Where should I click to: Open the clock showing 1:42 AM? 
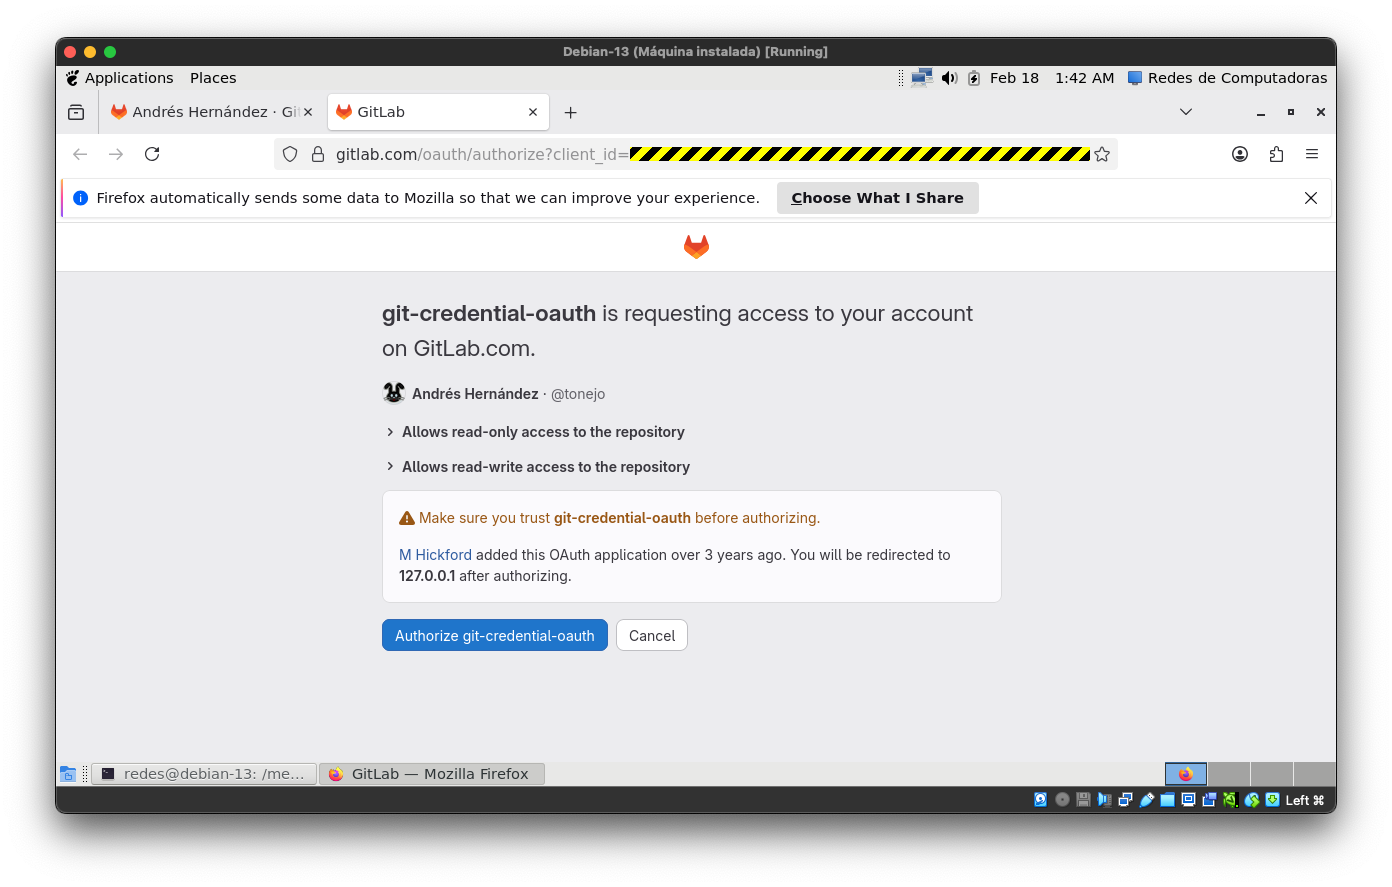[1084, 78]
